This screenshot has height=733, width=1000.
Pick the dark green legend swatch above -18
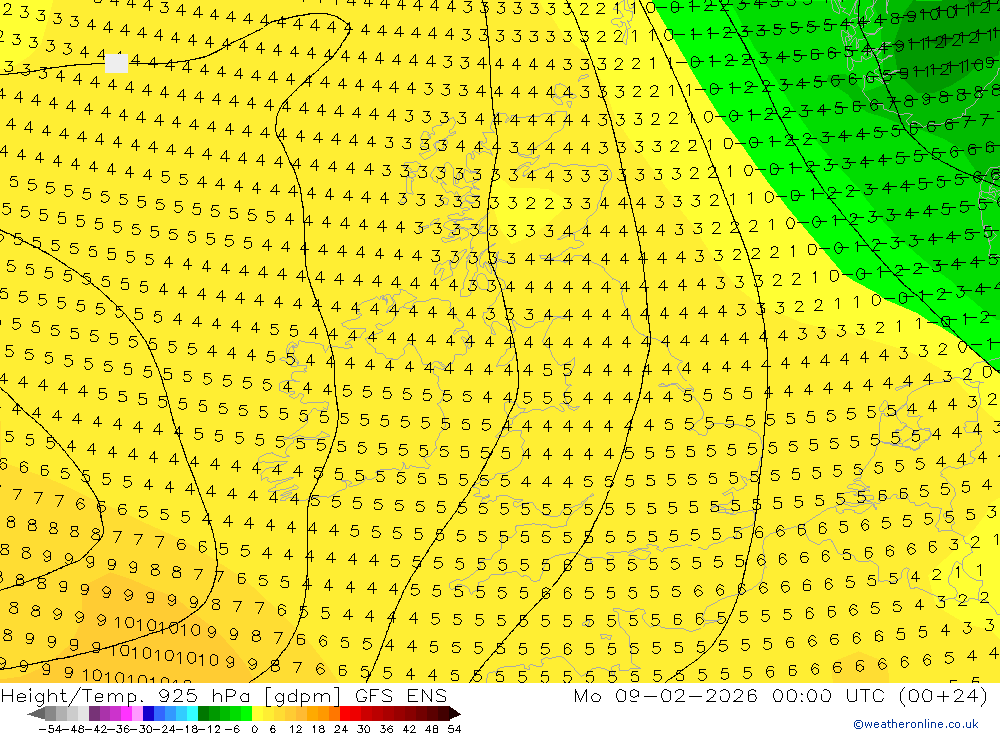click(203, 714)
